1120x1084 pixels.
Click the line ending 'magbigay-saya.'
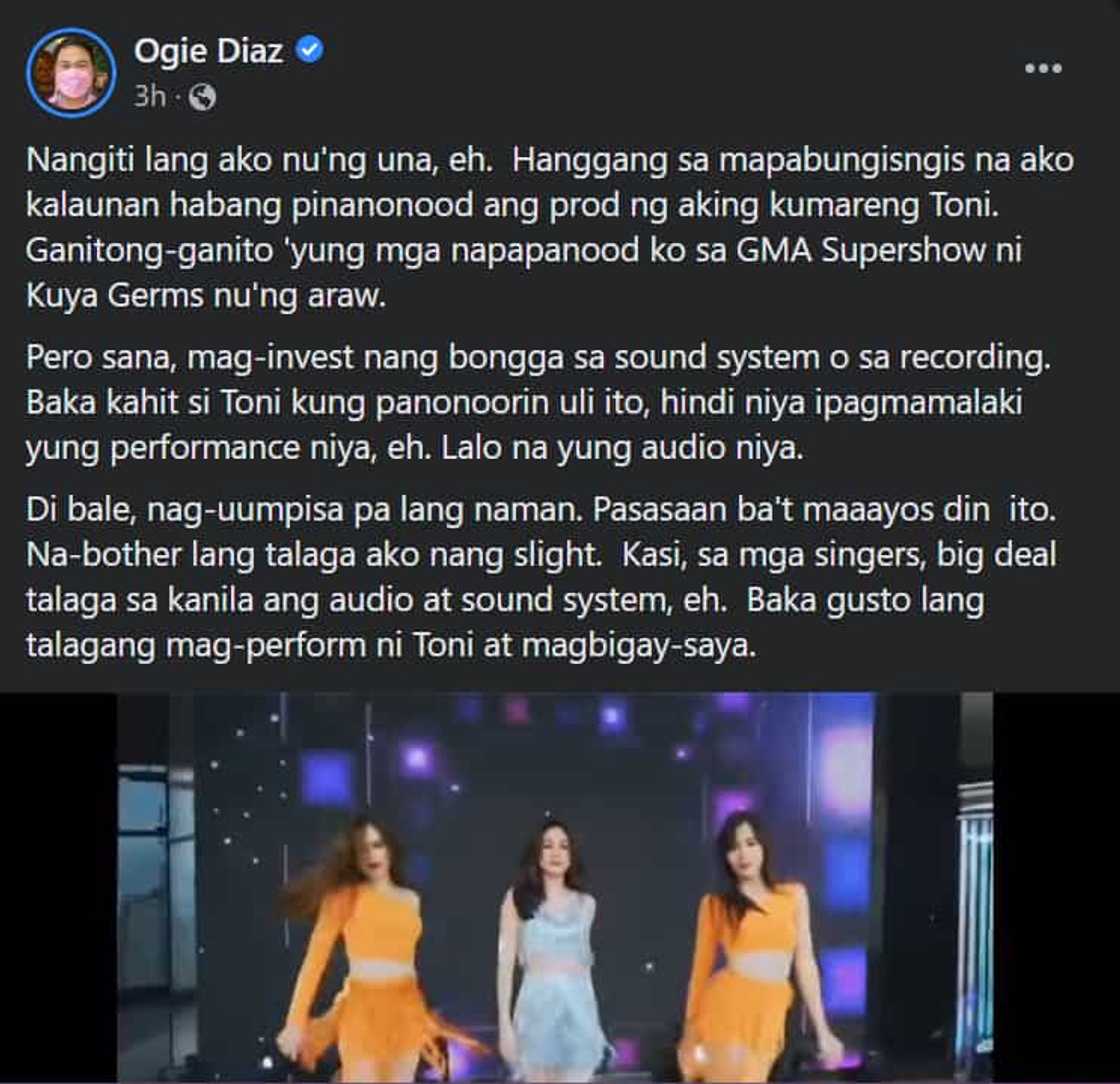coord(391,646)
